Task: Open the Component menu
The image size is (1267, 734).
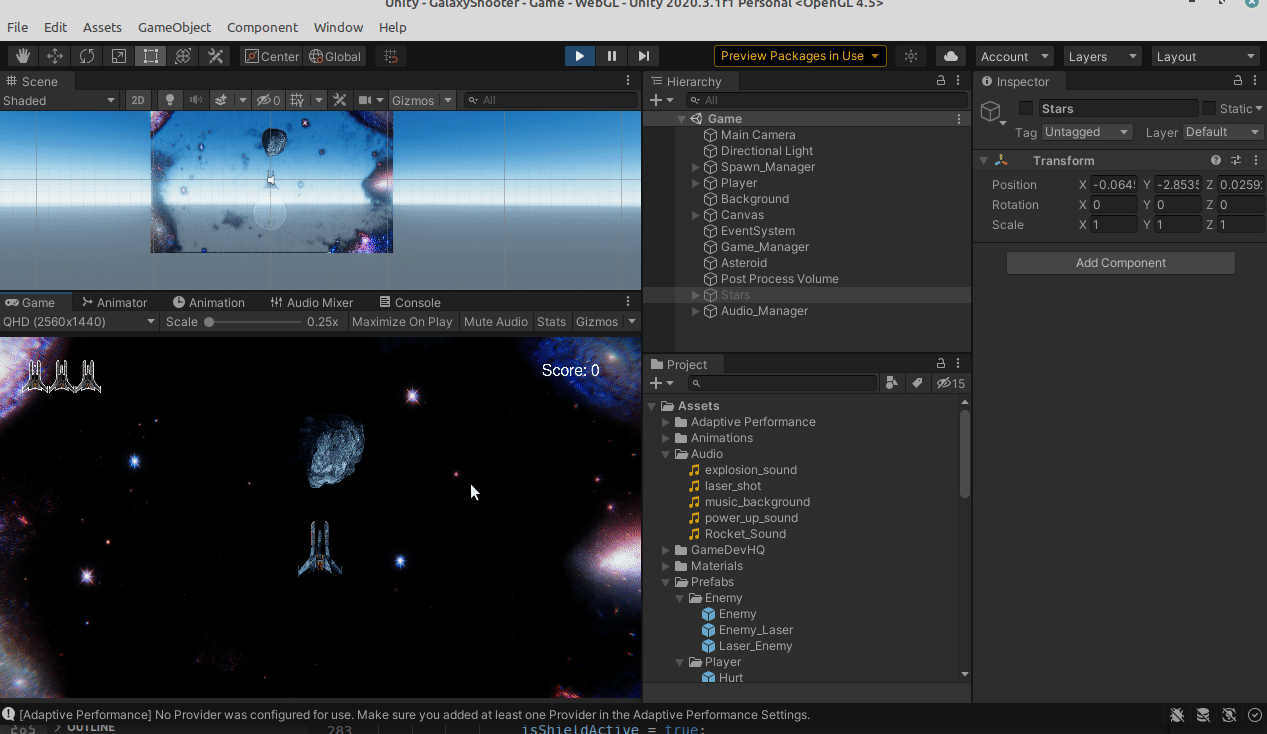Action: pos(262,27)
